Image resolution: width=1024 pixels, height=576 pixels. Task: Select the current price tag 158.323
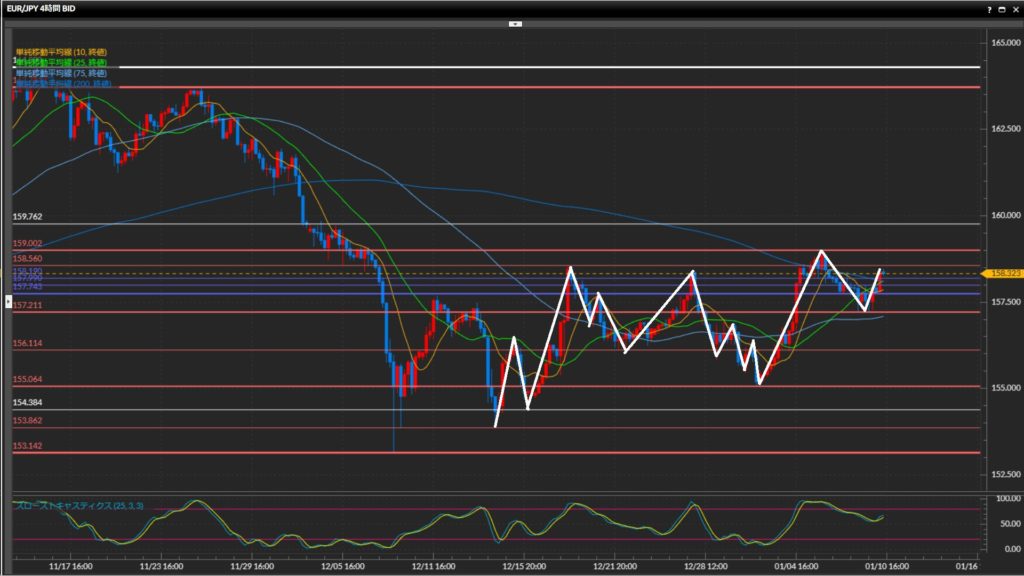pyautogui.click(x=1000, y=272)
